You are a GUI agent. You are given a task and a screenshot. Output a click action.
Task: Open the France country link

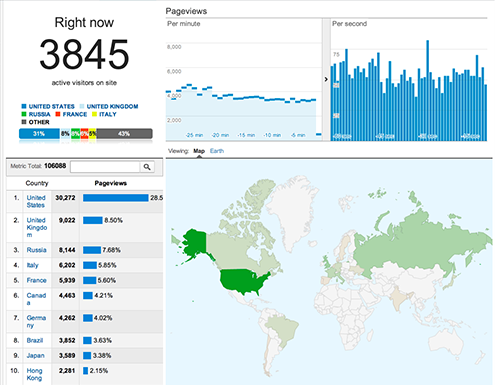(36, 280)
